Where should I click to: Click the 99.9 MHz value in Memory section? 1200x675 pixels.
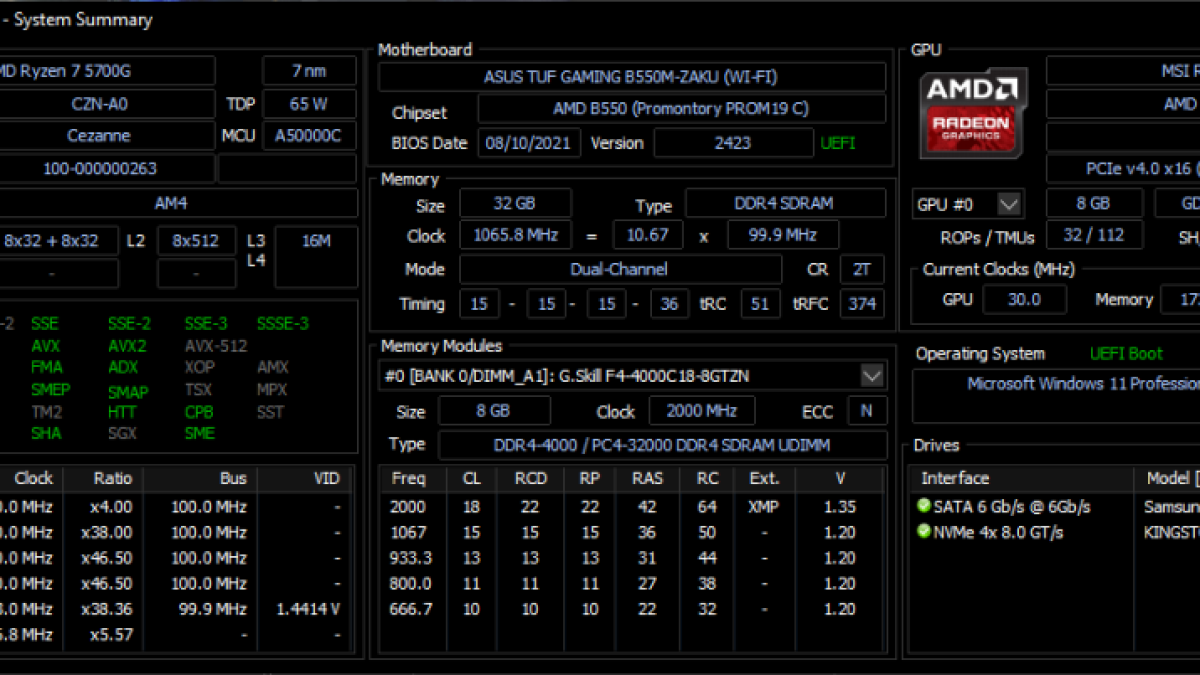pyautogui.click(x=783, y=236)
